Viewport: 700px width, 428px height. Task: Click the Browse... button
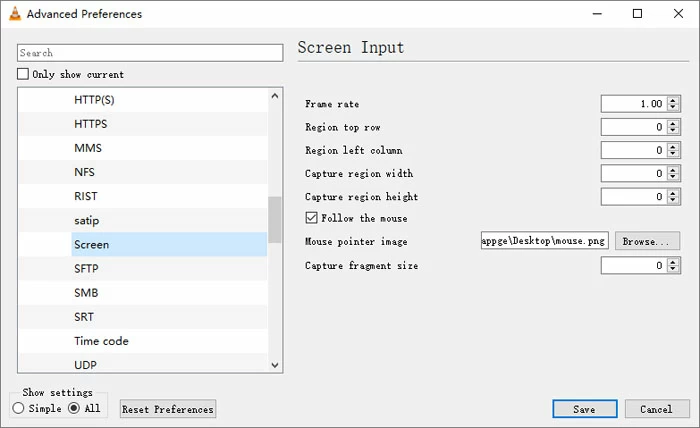click(649, 241)
